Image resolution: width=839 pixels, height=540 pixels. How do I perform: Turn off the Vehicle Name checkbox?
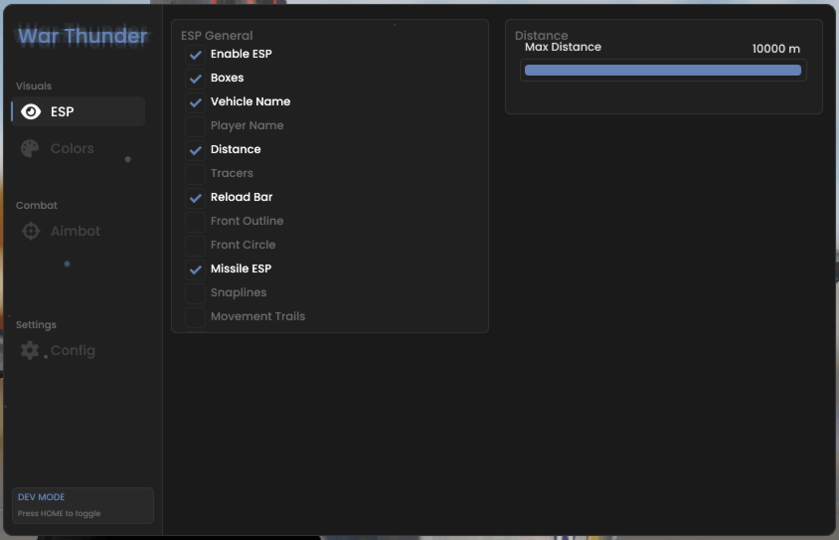pyautogui.click(x=195, y=102)
